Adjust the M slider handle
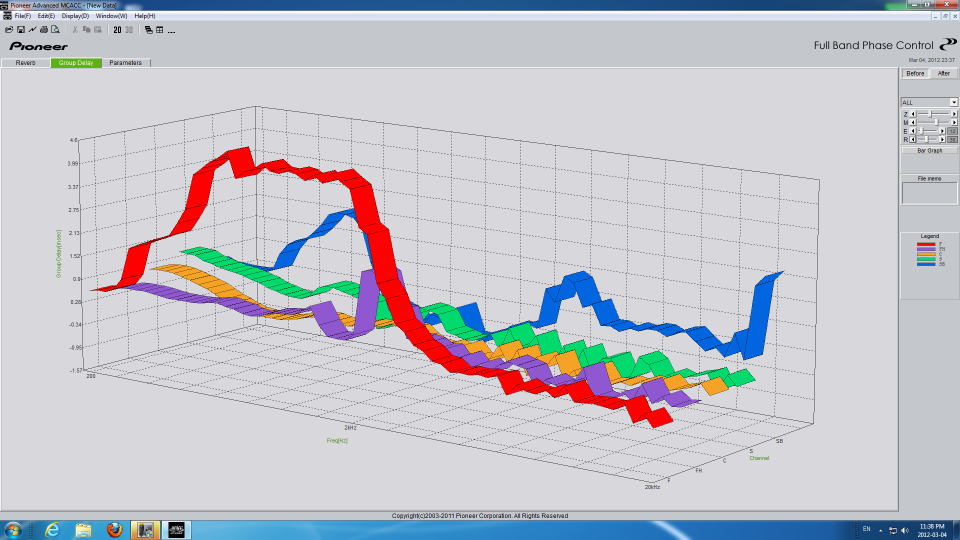The image size is (960, 540). click(937, 122)
